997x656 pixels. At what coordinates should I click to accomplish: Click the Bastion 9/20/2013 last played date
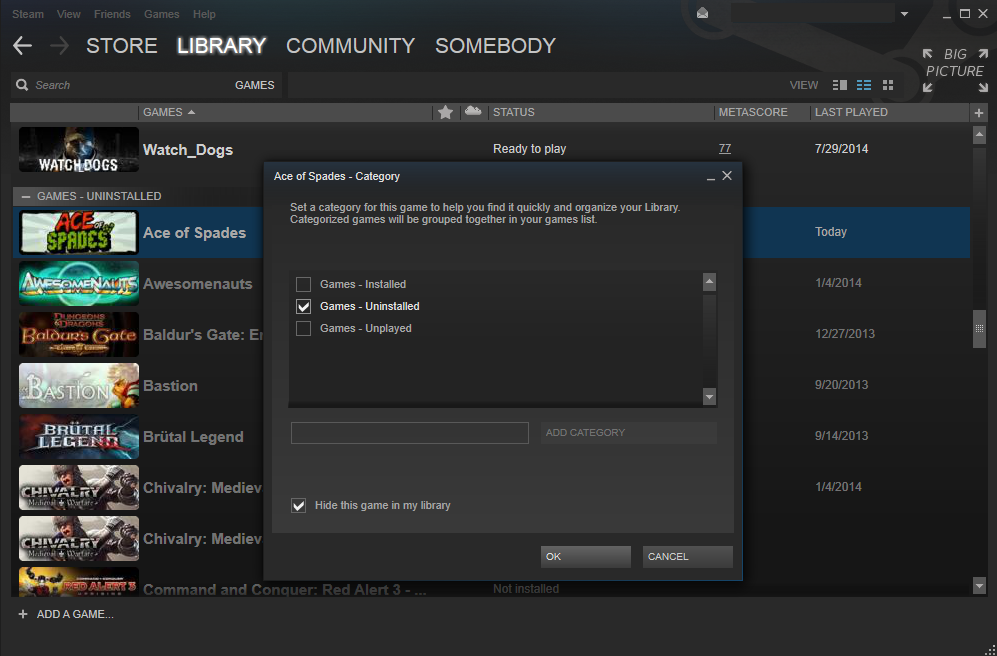842,385
